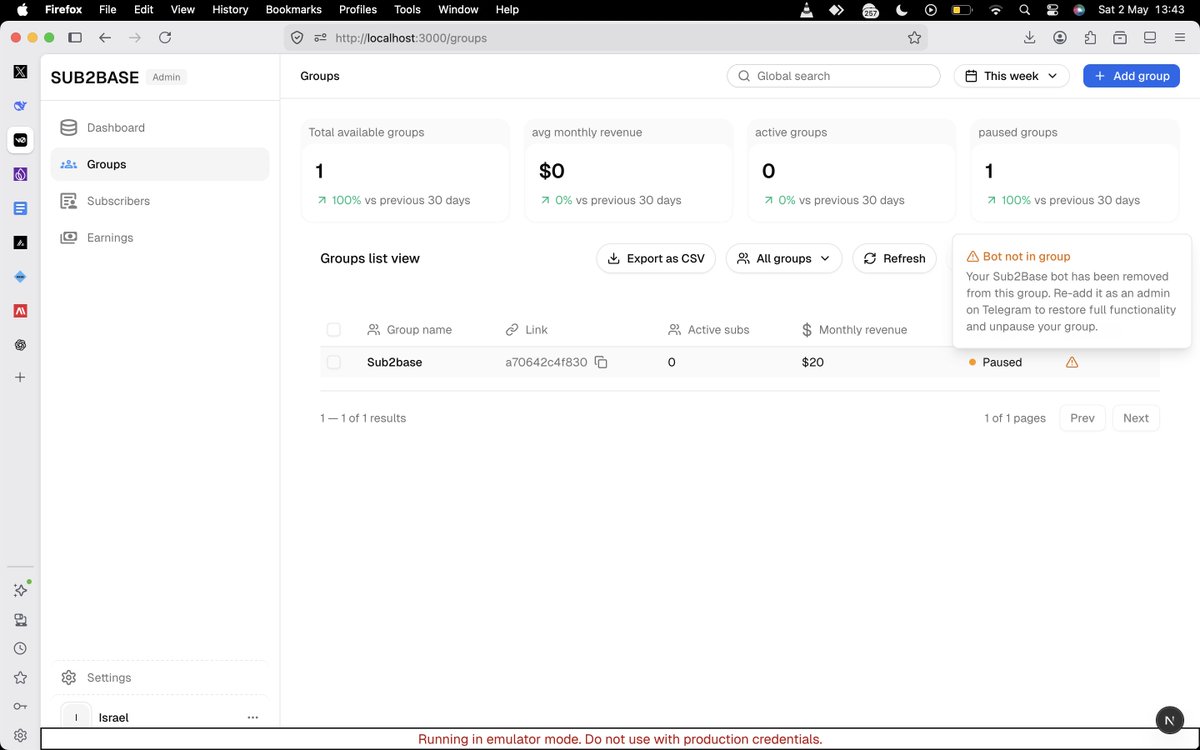Click the Prev pagination button
Screen dimensions: 1200x750
[1082, 418]
